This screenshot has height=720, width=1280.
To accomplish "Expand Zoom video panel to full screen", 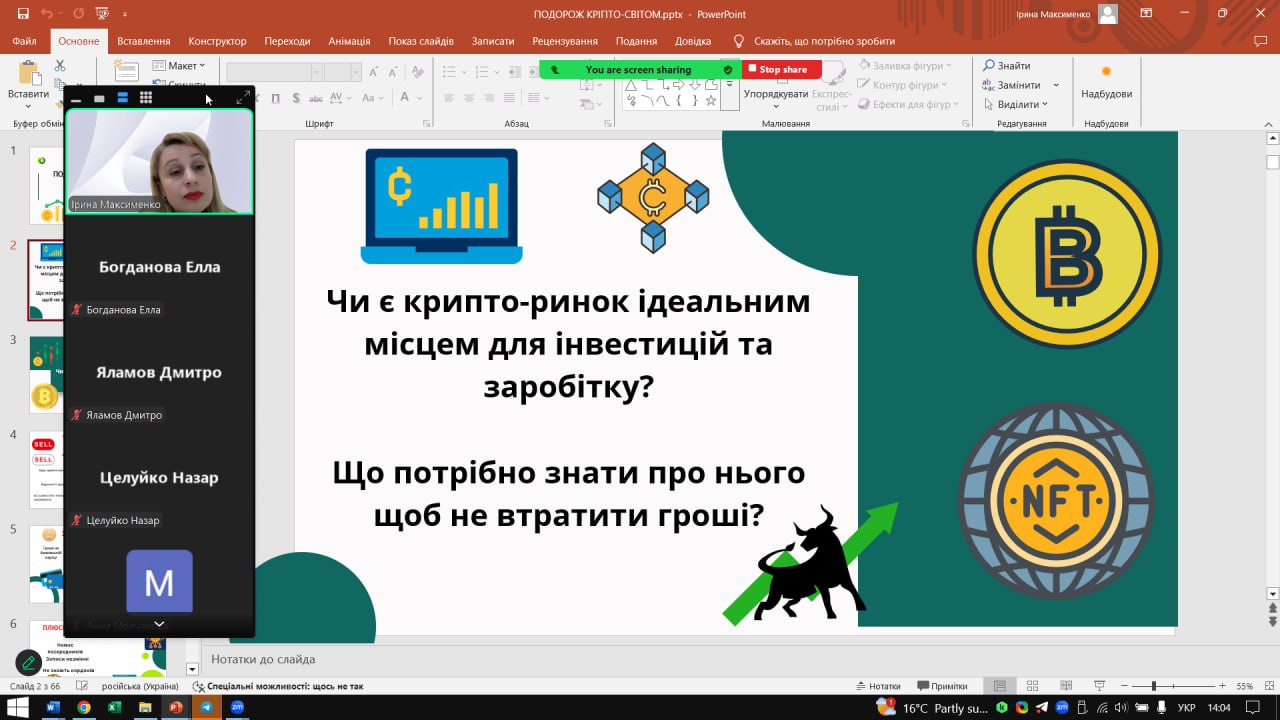I will 243,98.
